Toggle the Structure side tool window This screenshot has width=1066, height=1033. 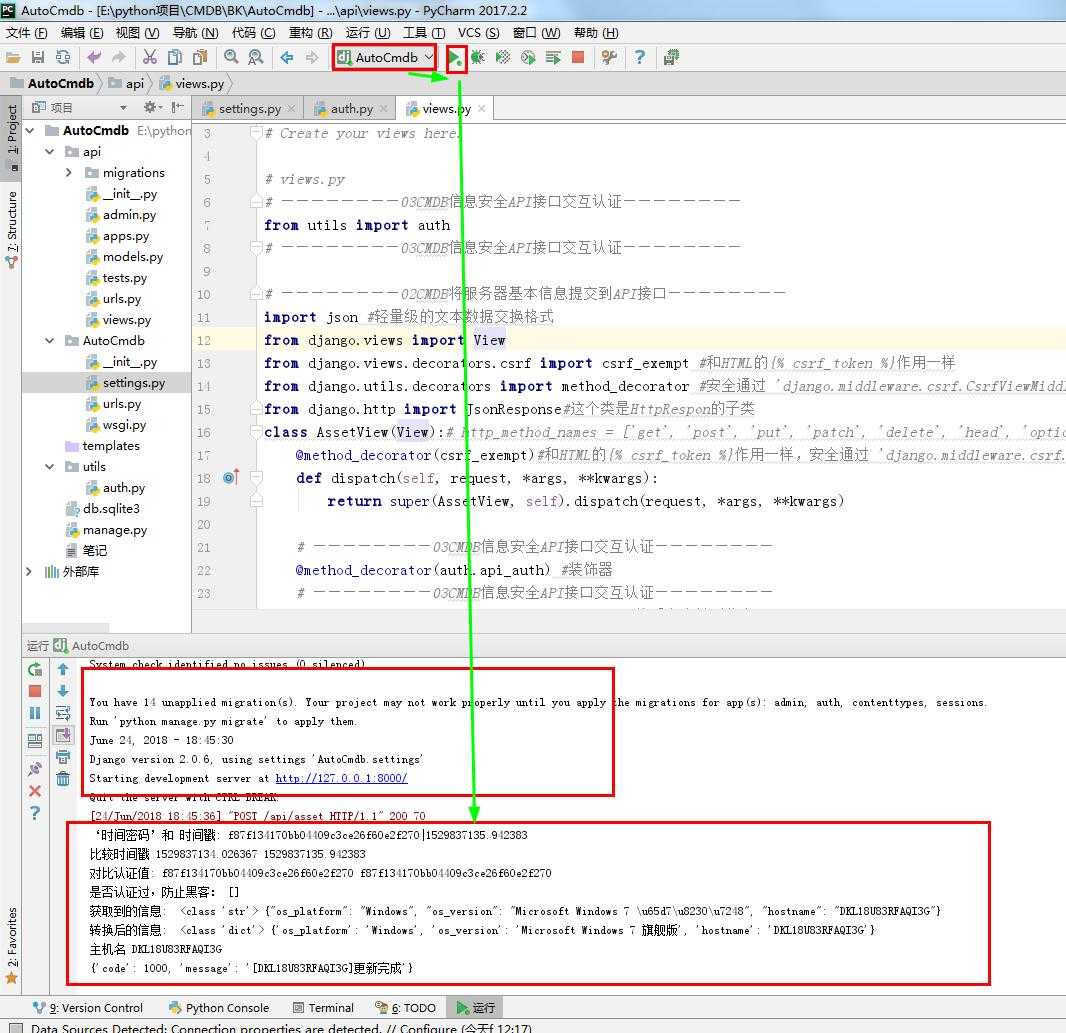tap(12, 230)
